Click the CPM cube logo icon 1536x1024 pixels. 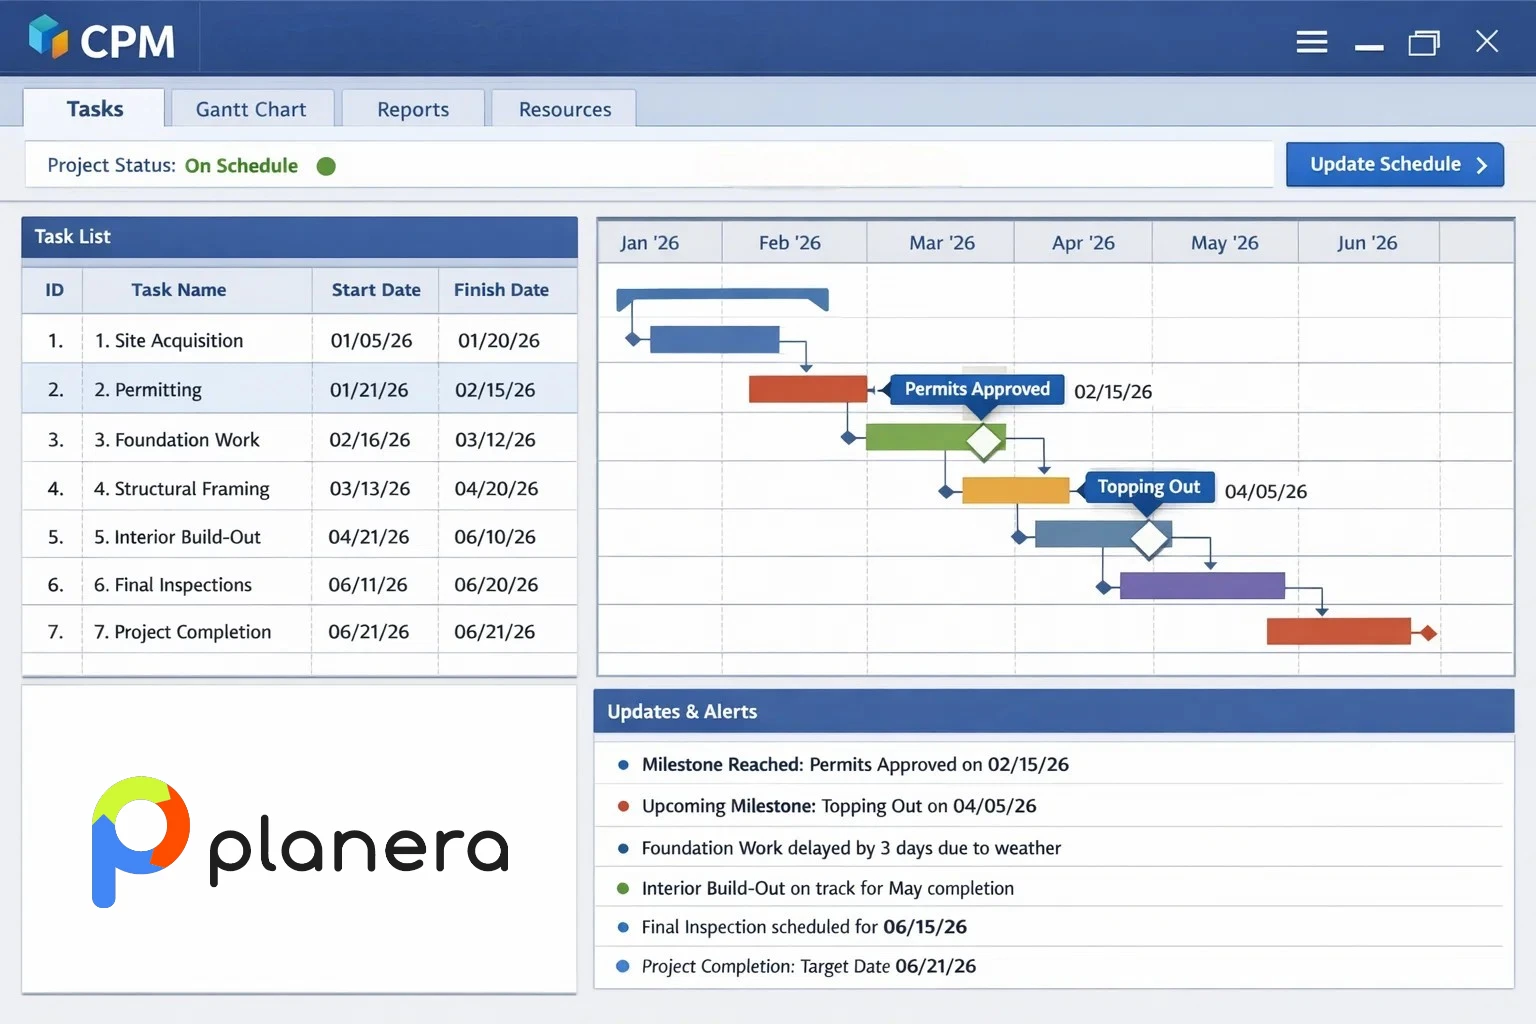pyautogui.click(x=48, y=37)
